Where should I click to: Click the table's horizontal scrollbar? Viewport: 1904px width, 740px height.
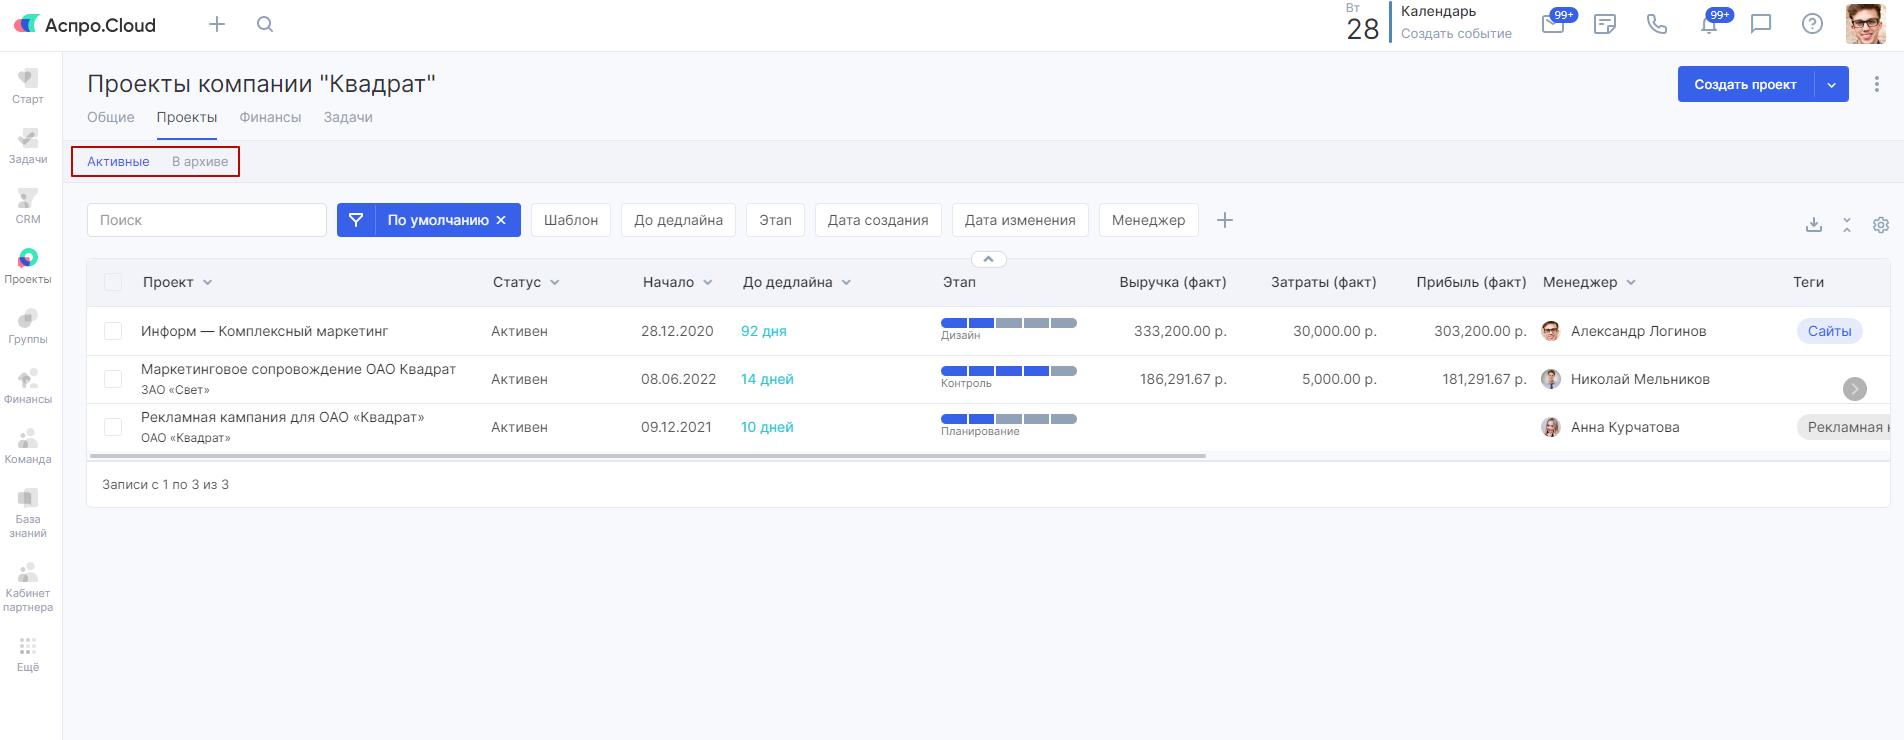[648, 456]
